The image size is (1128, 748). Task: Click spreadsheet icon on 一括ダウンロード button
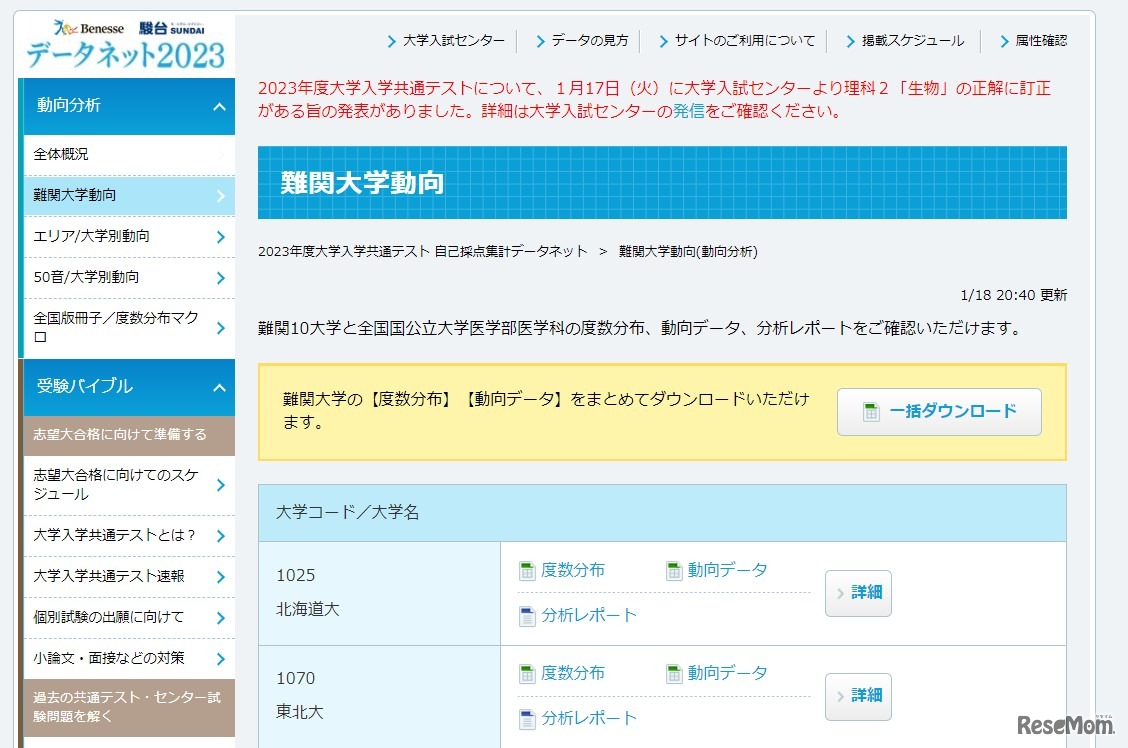(x=871, y=412)
